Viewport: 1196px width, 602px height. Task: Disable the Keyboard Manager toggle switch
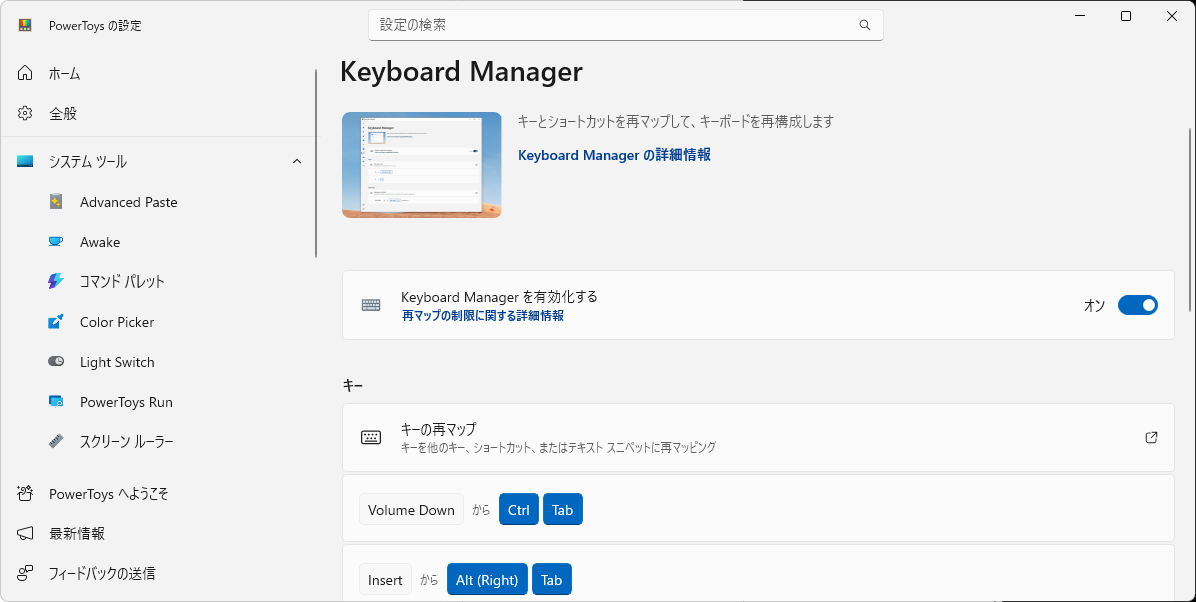tap(1137, 305)
